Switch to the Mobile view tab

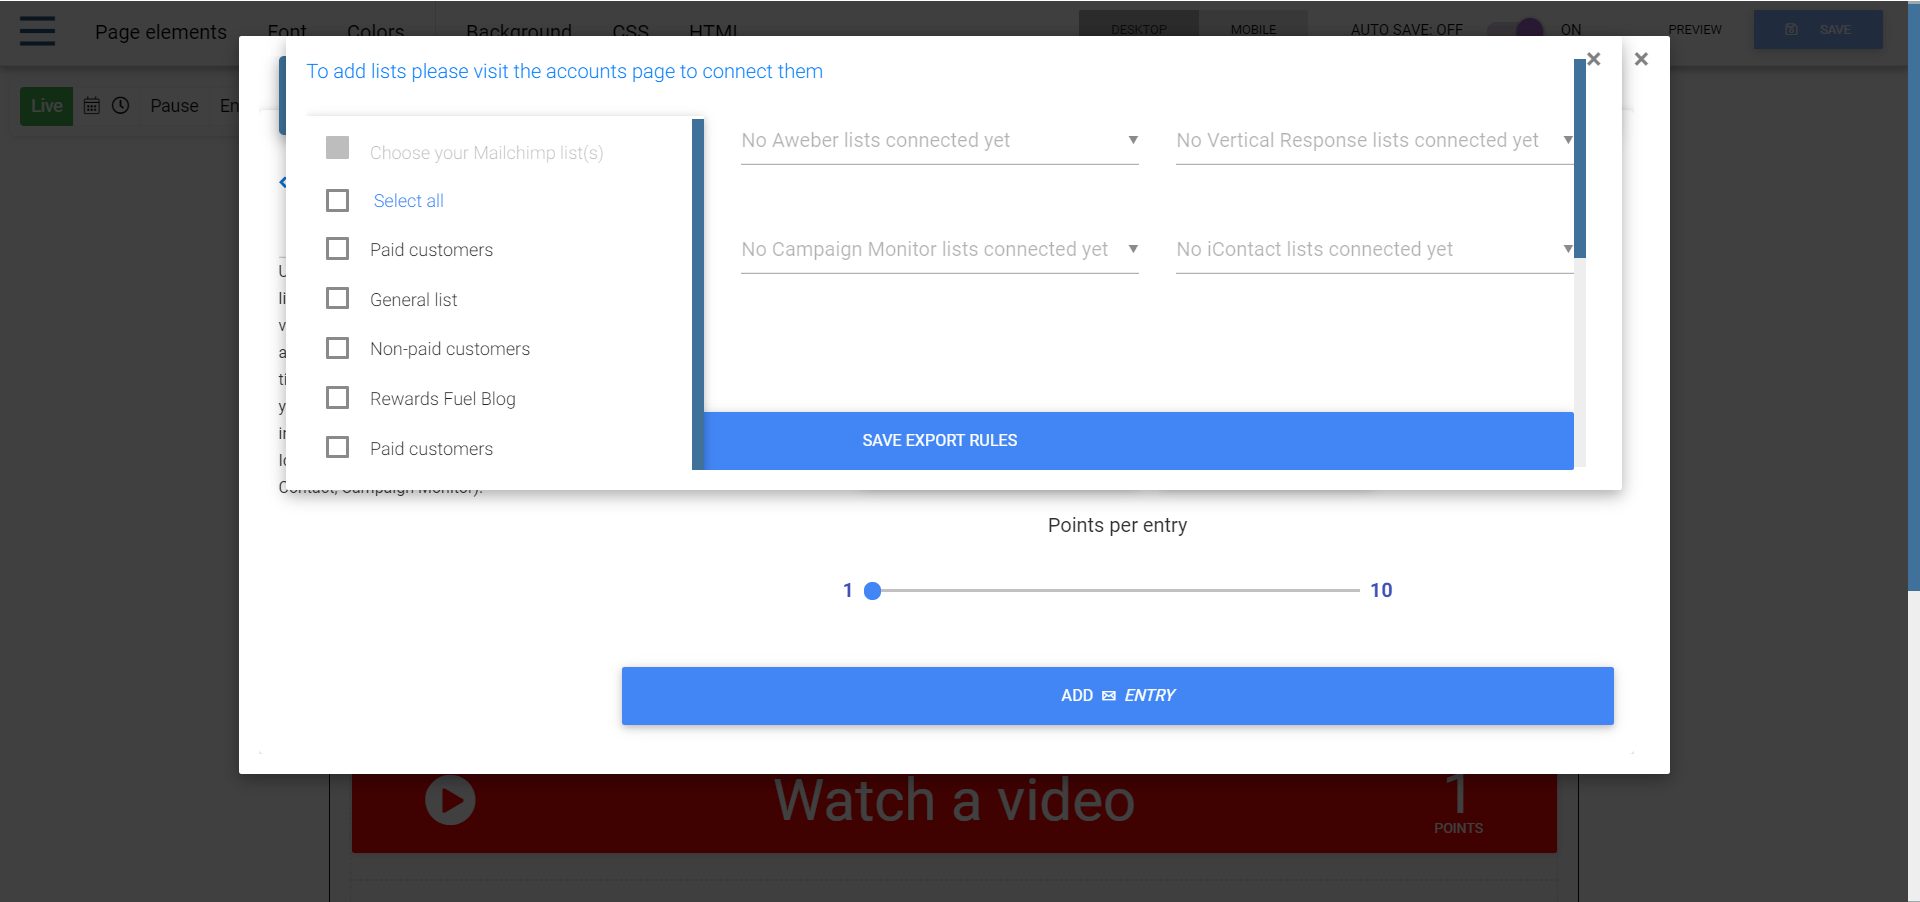pyautogui.click(x=1253, y=30)
